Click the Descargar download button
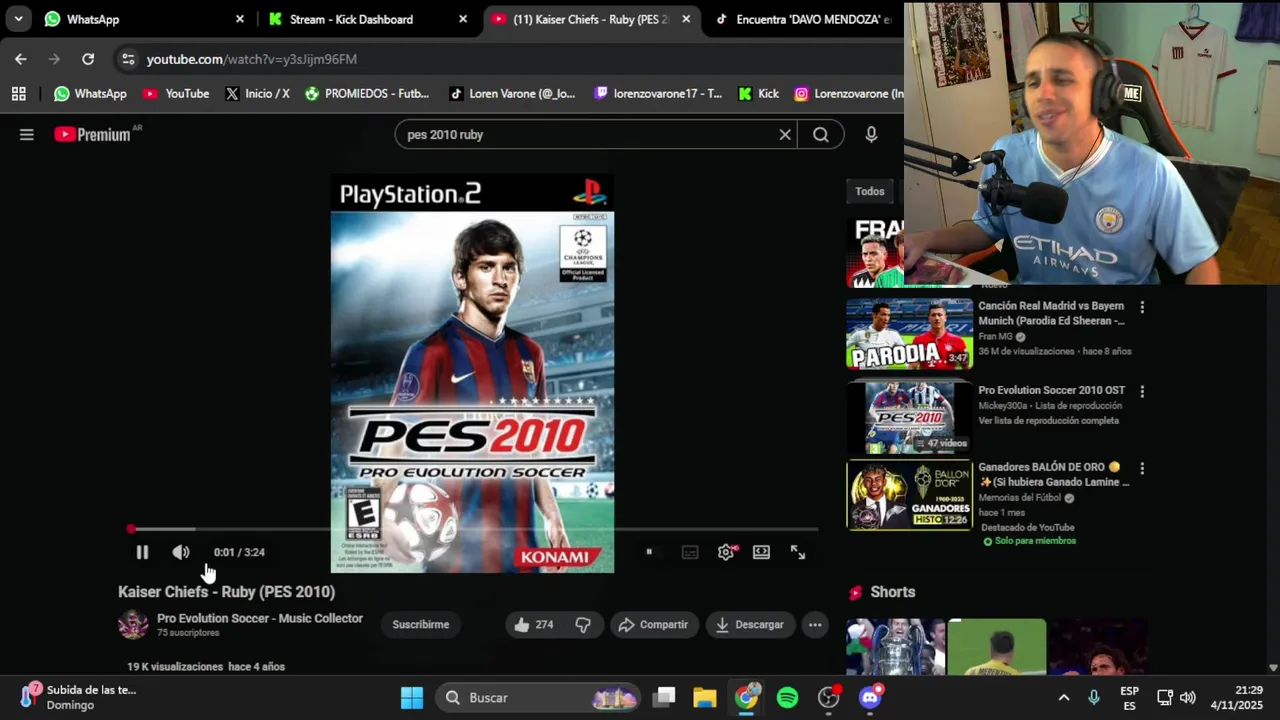 [x=749, y=625]
